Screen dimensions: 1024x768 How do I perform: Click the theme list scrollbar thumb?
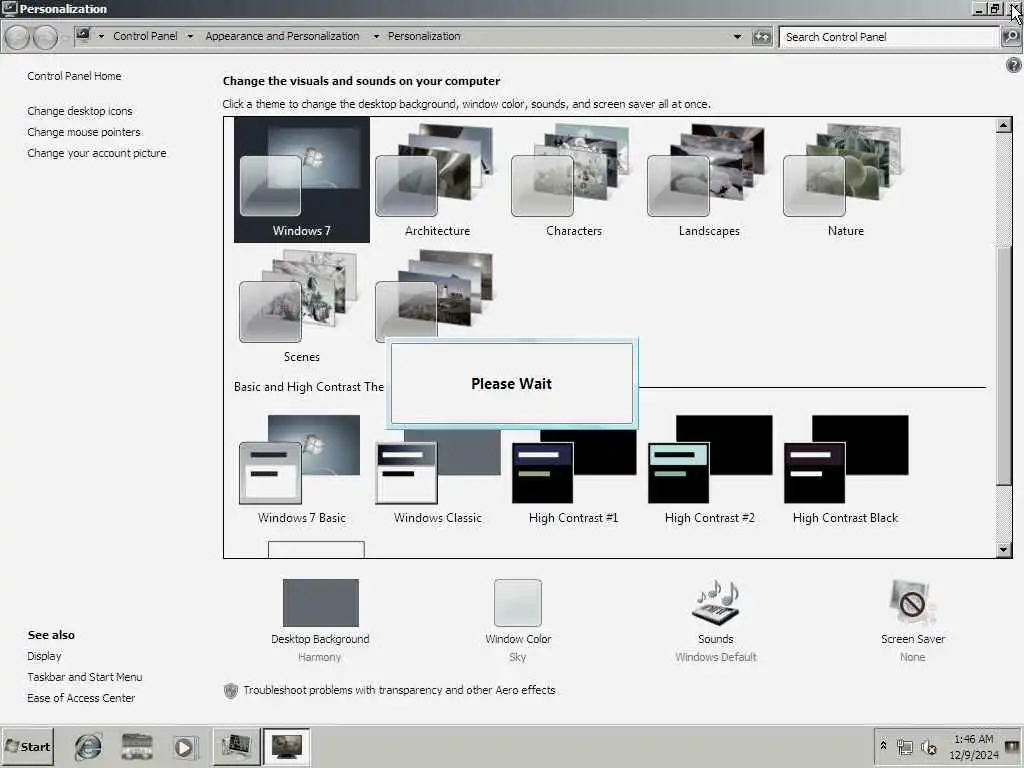point(1004,366)
